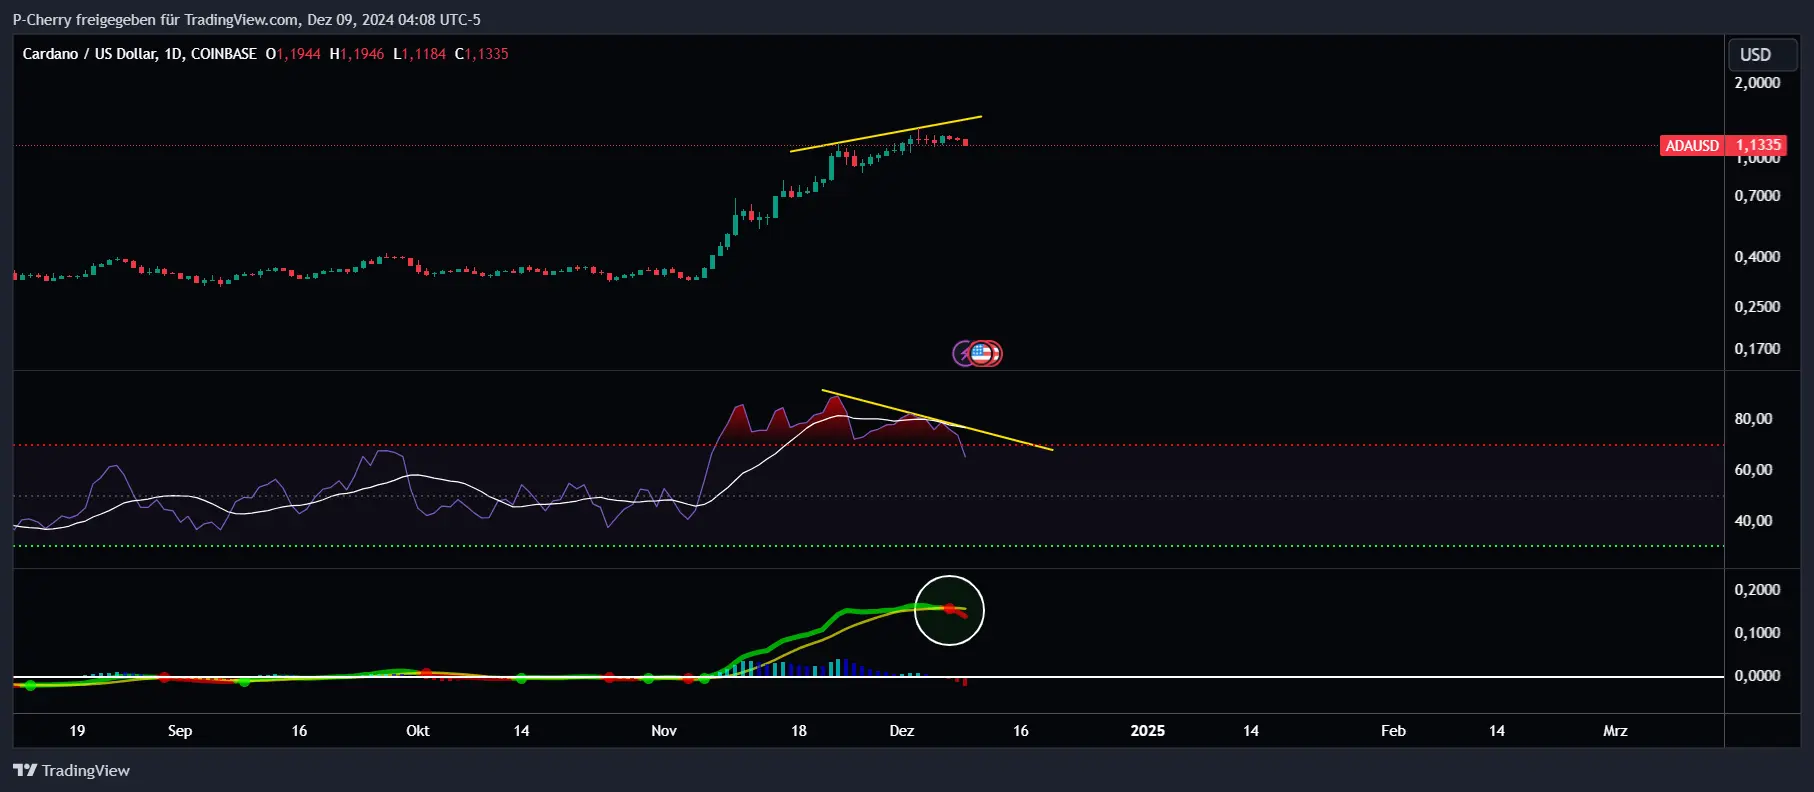Click the Sep label on the time axis
The height and width of the screenshot is (792, 1814).
click(x=180, y=731)
